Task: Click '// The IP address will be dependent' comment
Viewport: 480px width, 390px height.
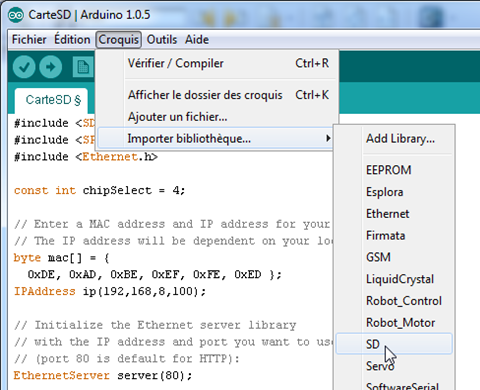Action: pos(173,241)
